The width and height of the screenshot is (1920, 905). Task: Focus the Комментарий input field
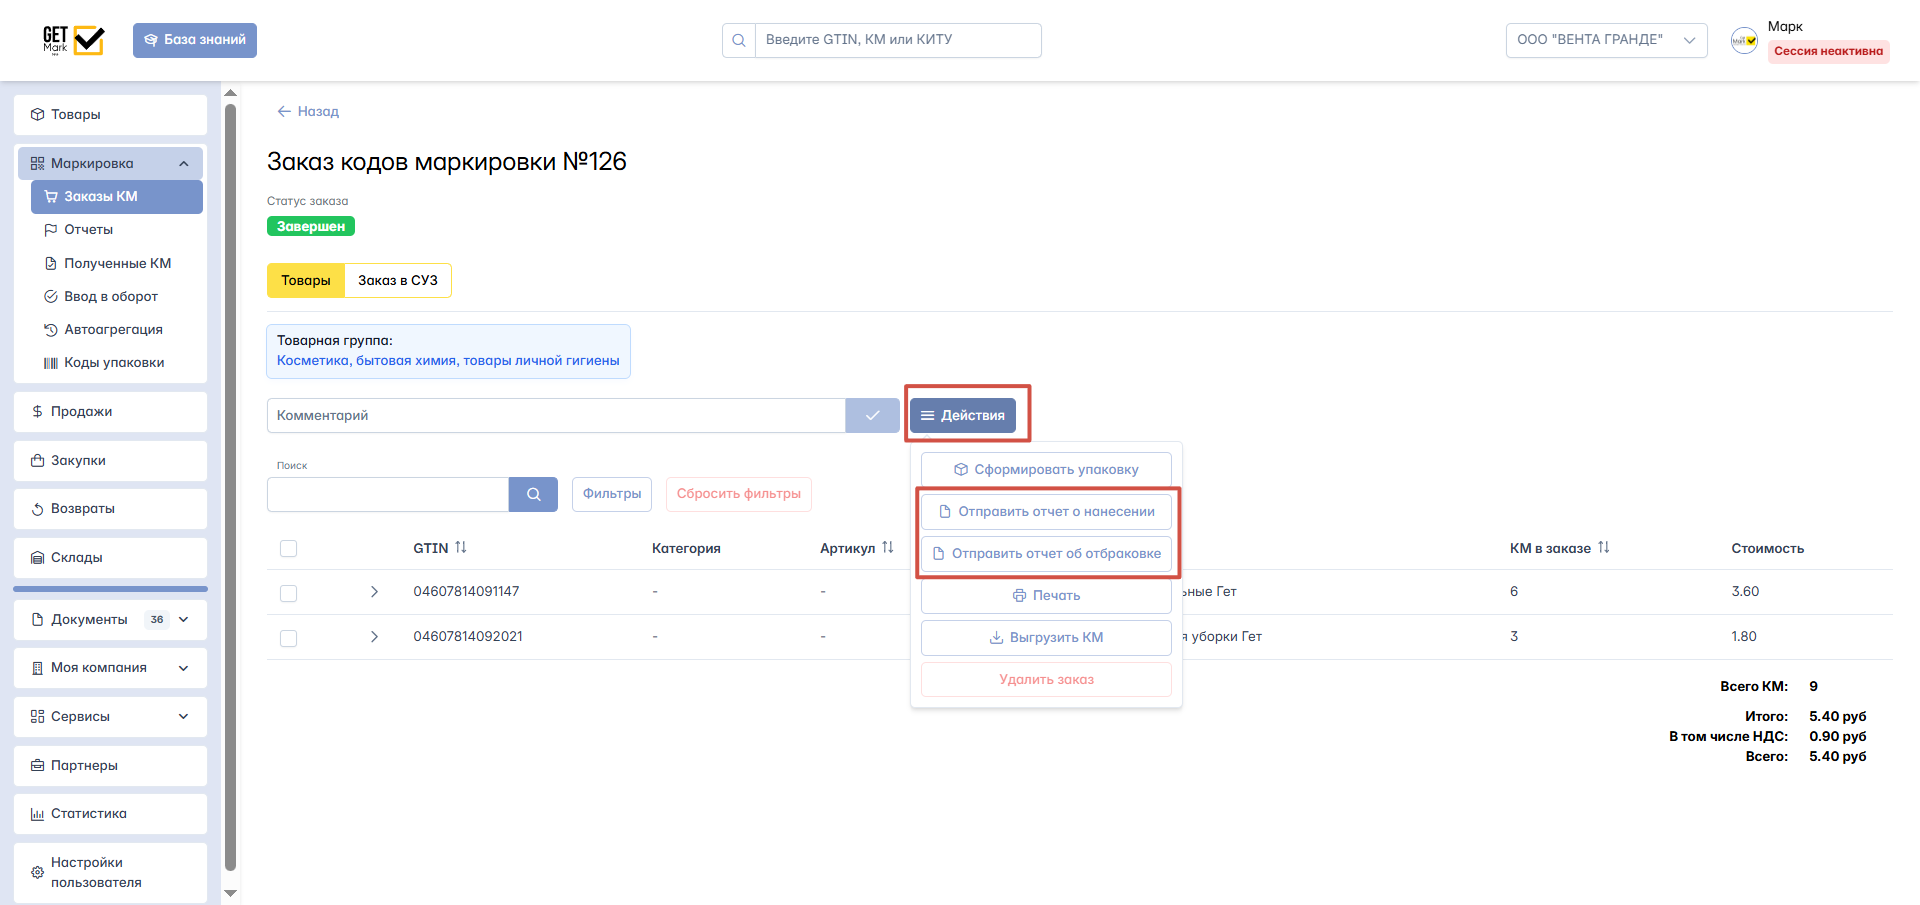(x=556, y=416)
